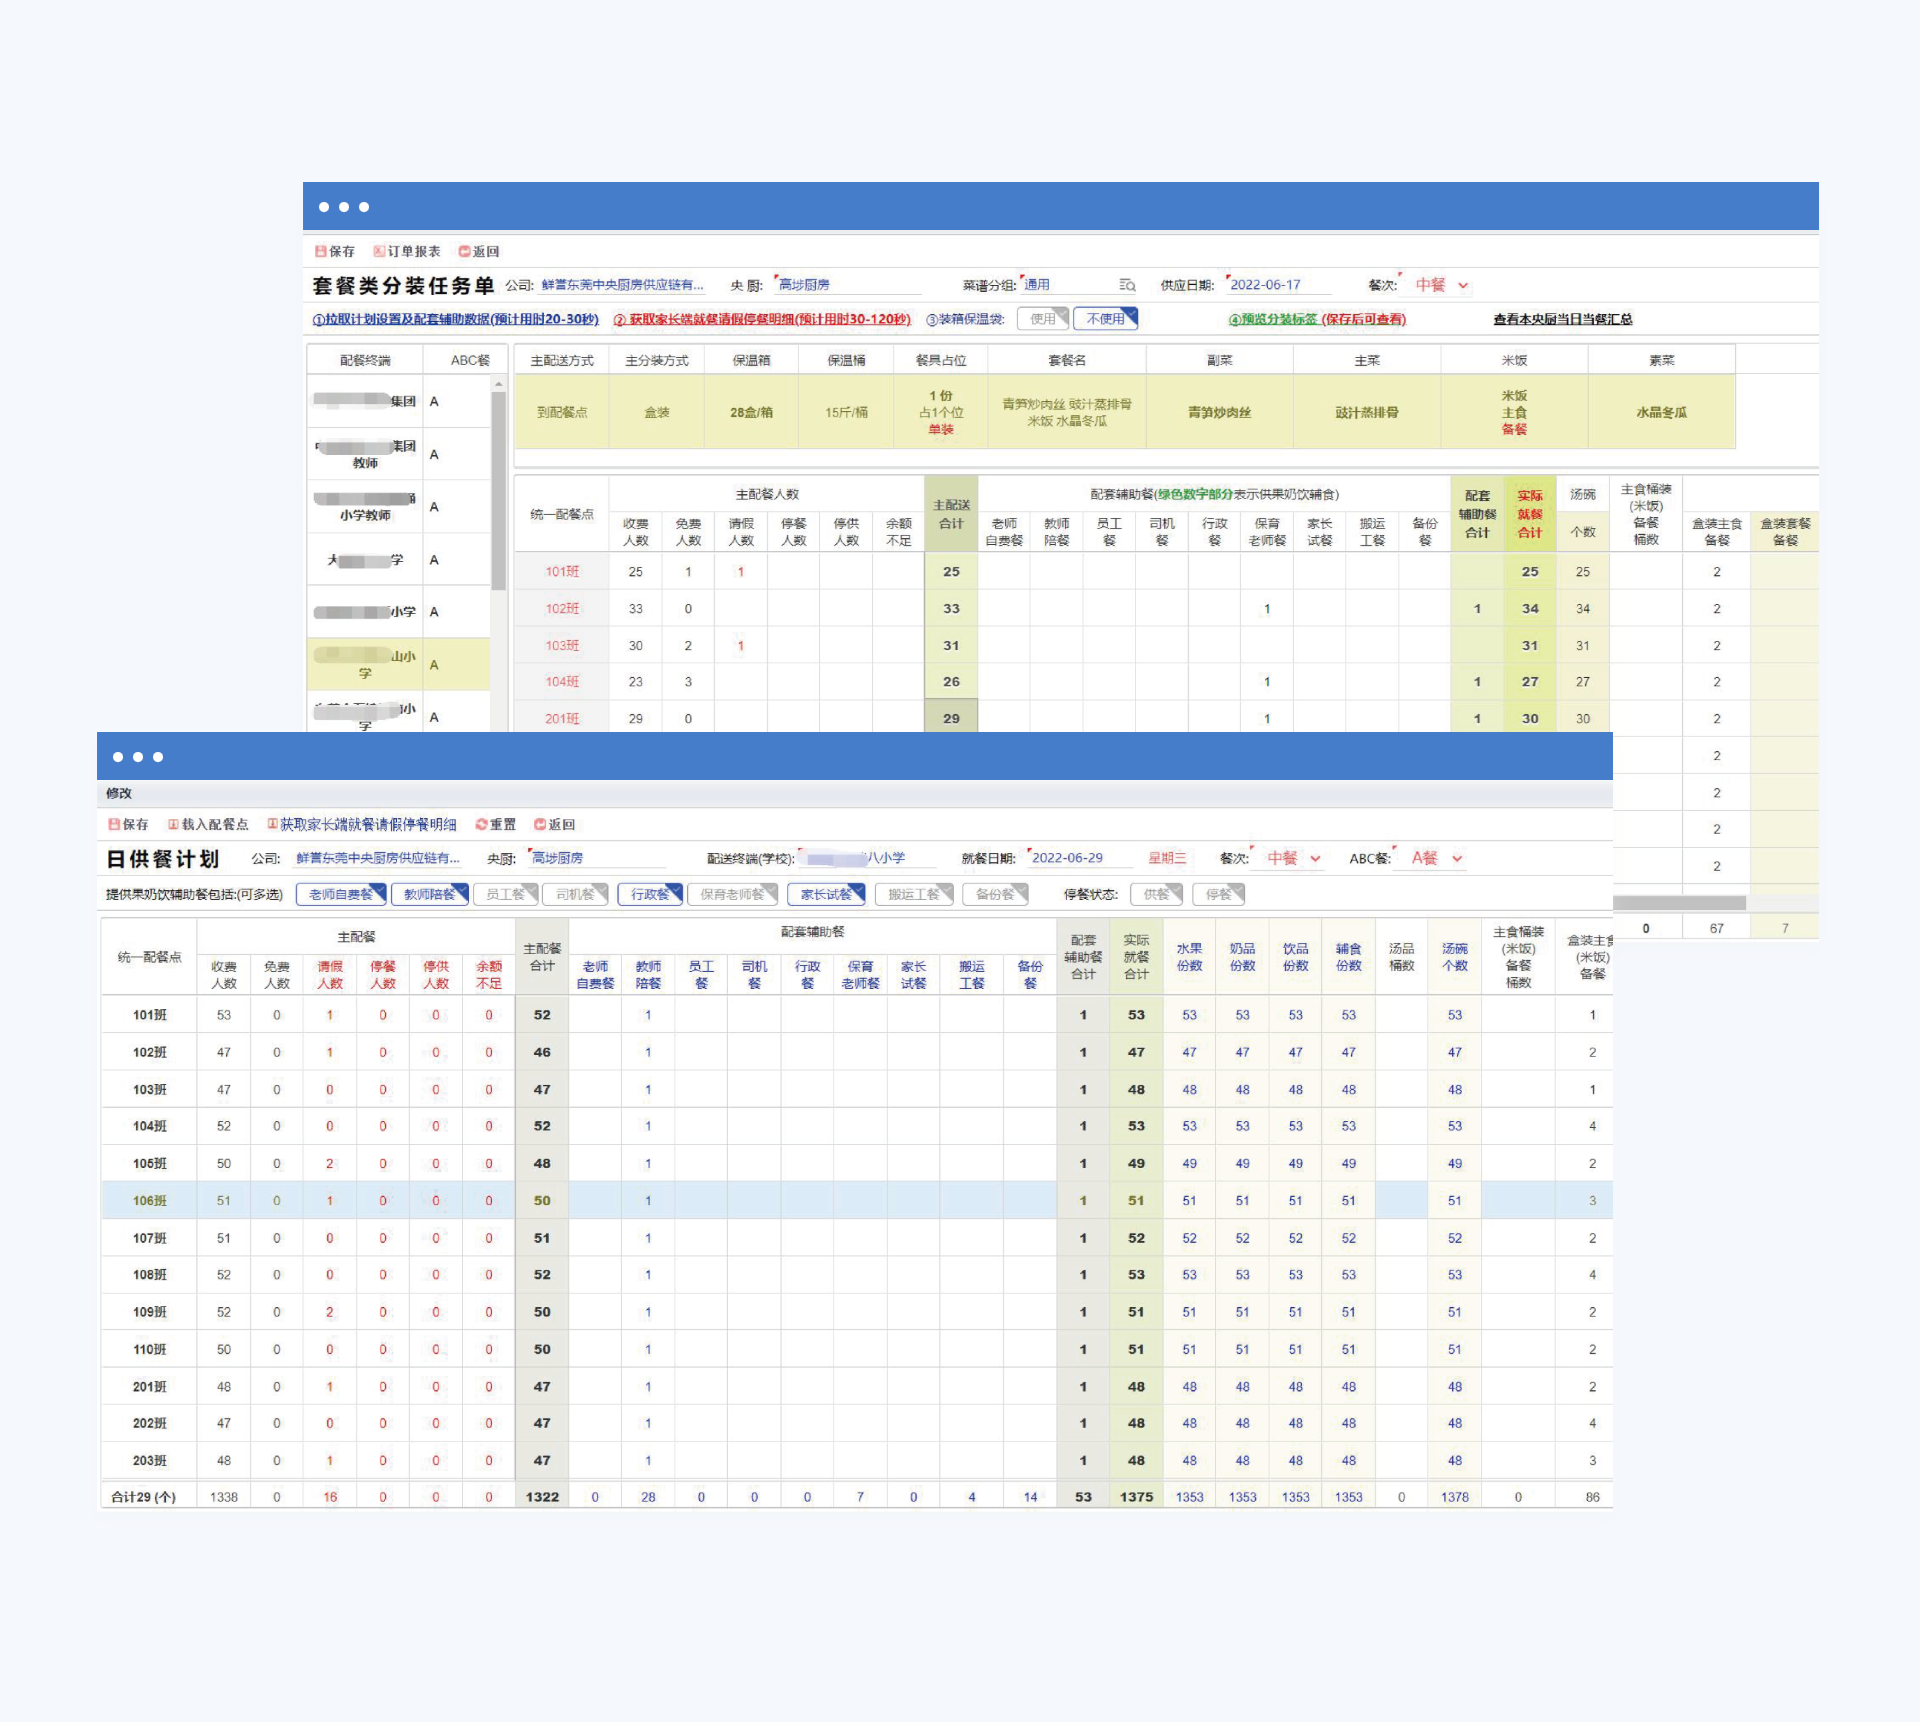The image size is (1920, 1722).
Task: Click the 水晶冬瓜 vegetable dish cell
Action: [1662, 413]
